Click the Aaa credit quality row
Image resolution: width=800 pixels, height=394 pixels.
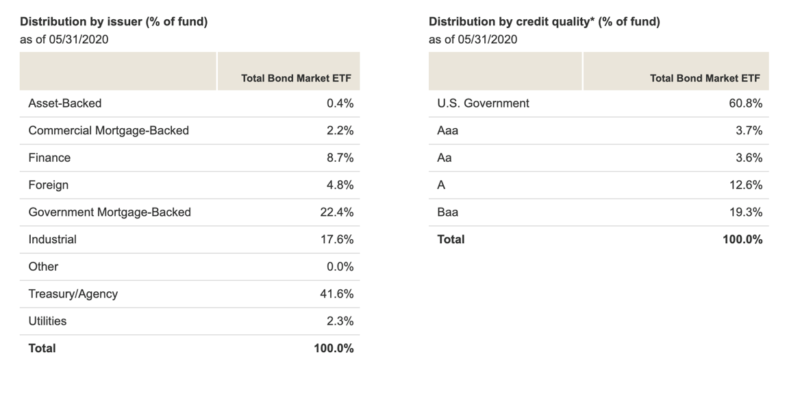pos(598,131)
